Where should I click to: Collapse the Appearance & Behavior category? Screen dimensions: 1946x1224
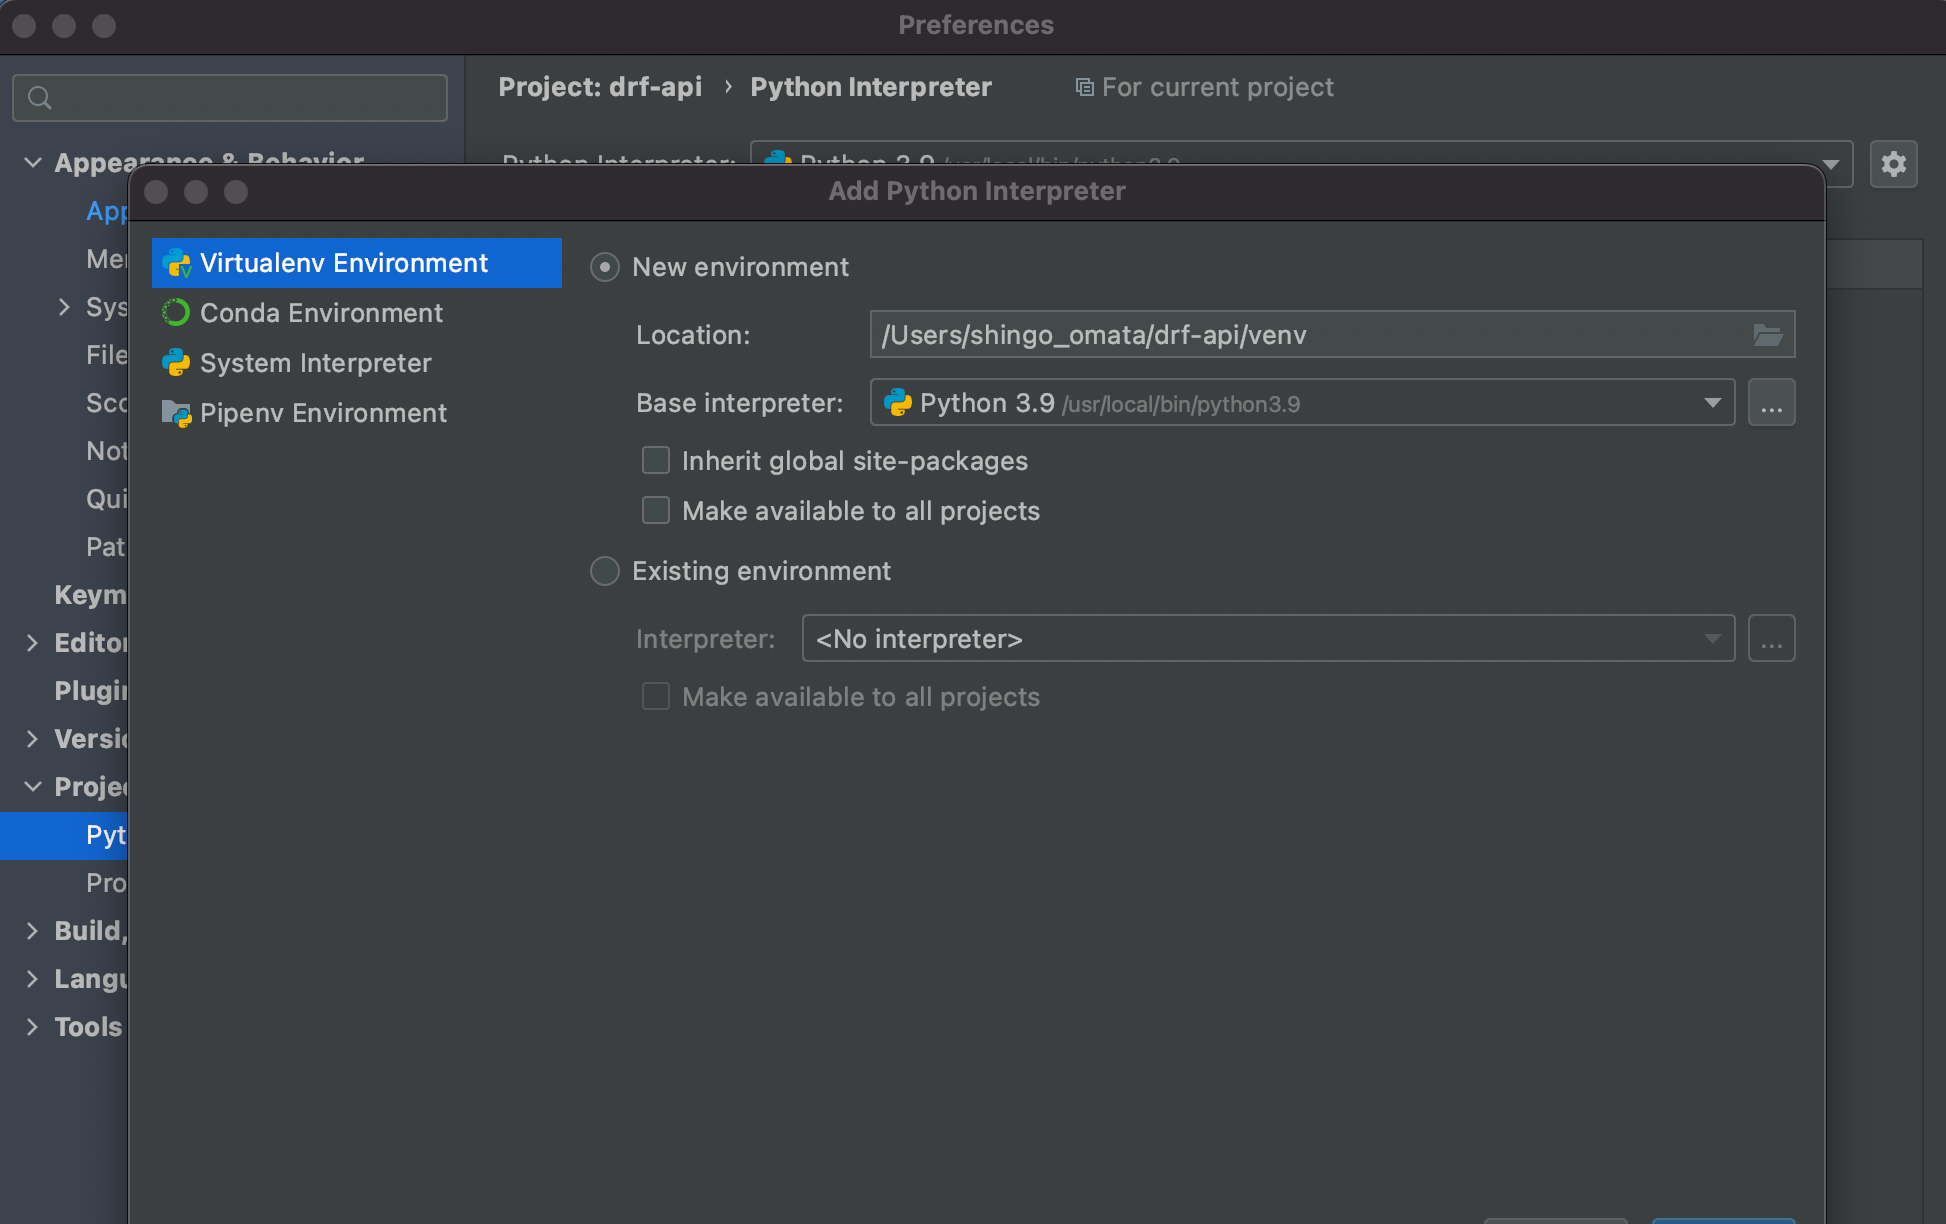coord(32,162)
